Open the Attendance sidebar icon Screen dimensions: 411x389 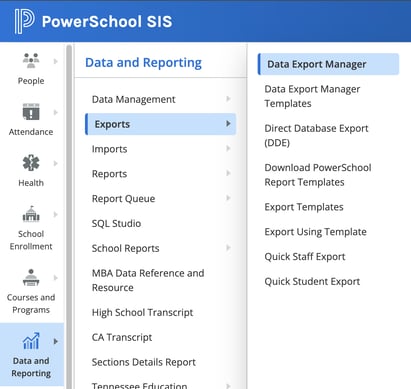coord(31,112)
